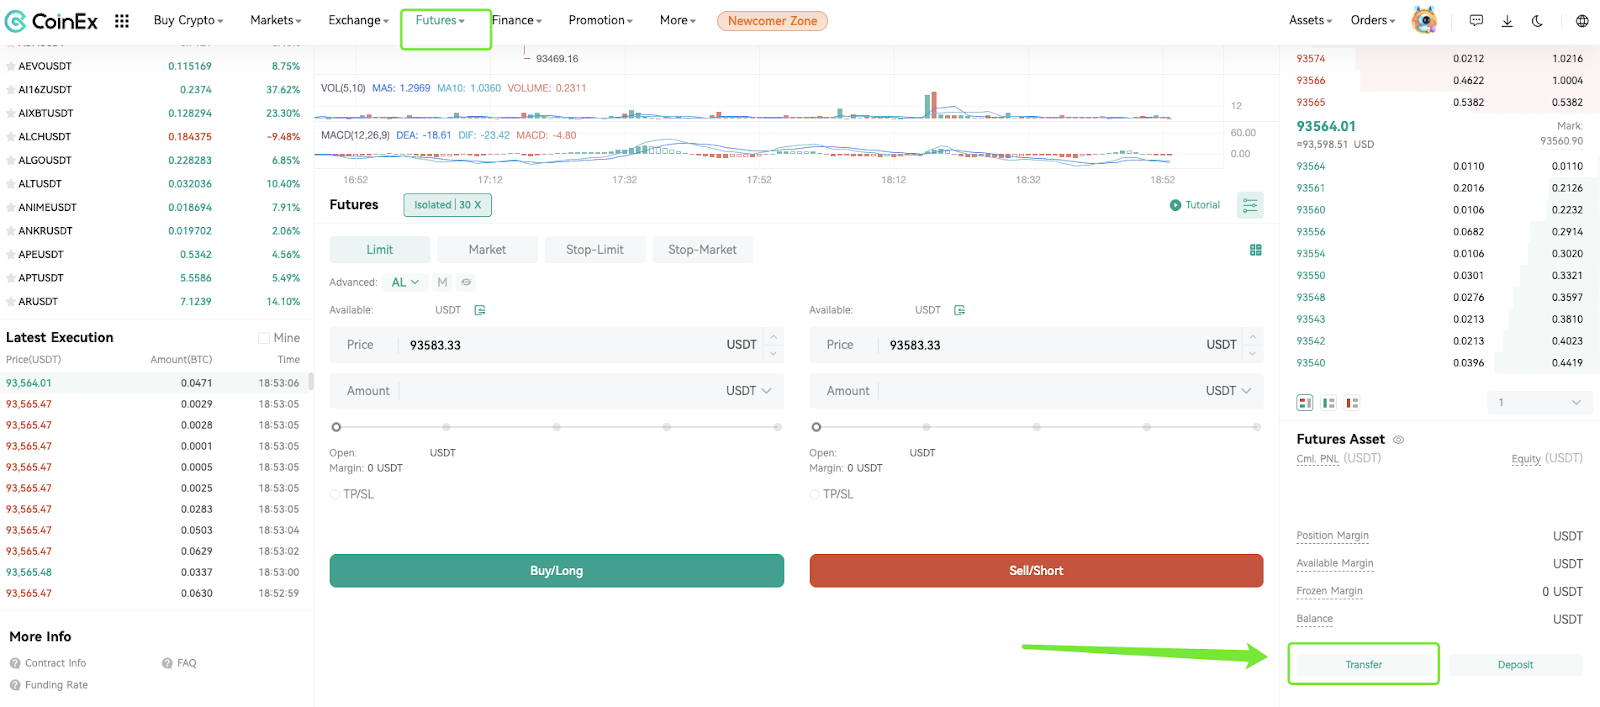Favorite AI16ZUSDT with its star

[x=11, y=90]
